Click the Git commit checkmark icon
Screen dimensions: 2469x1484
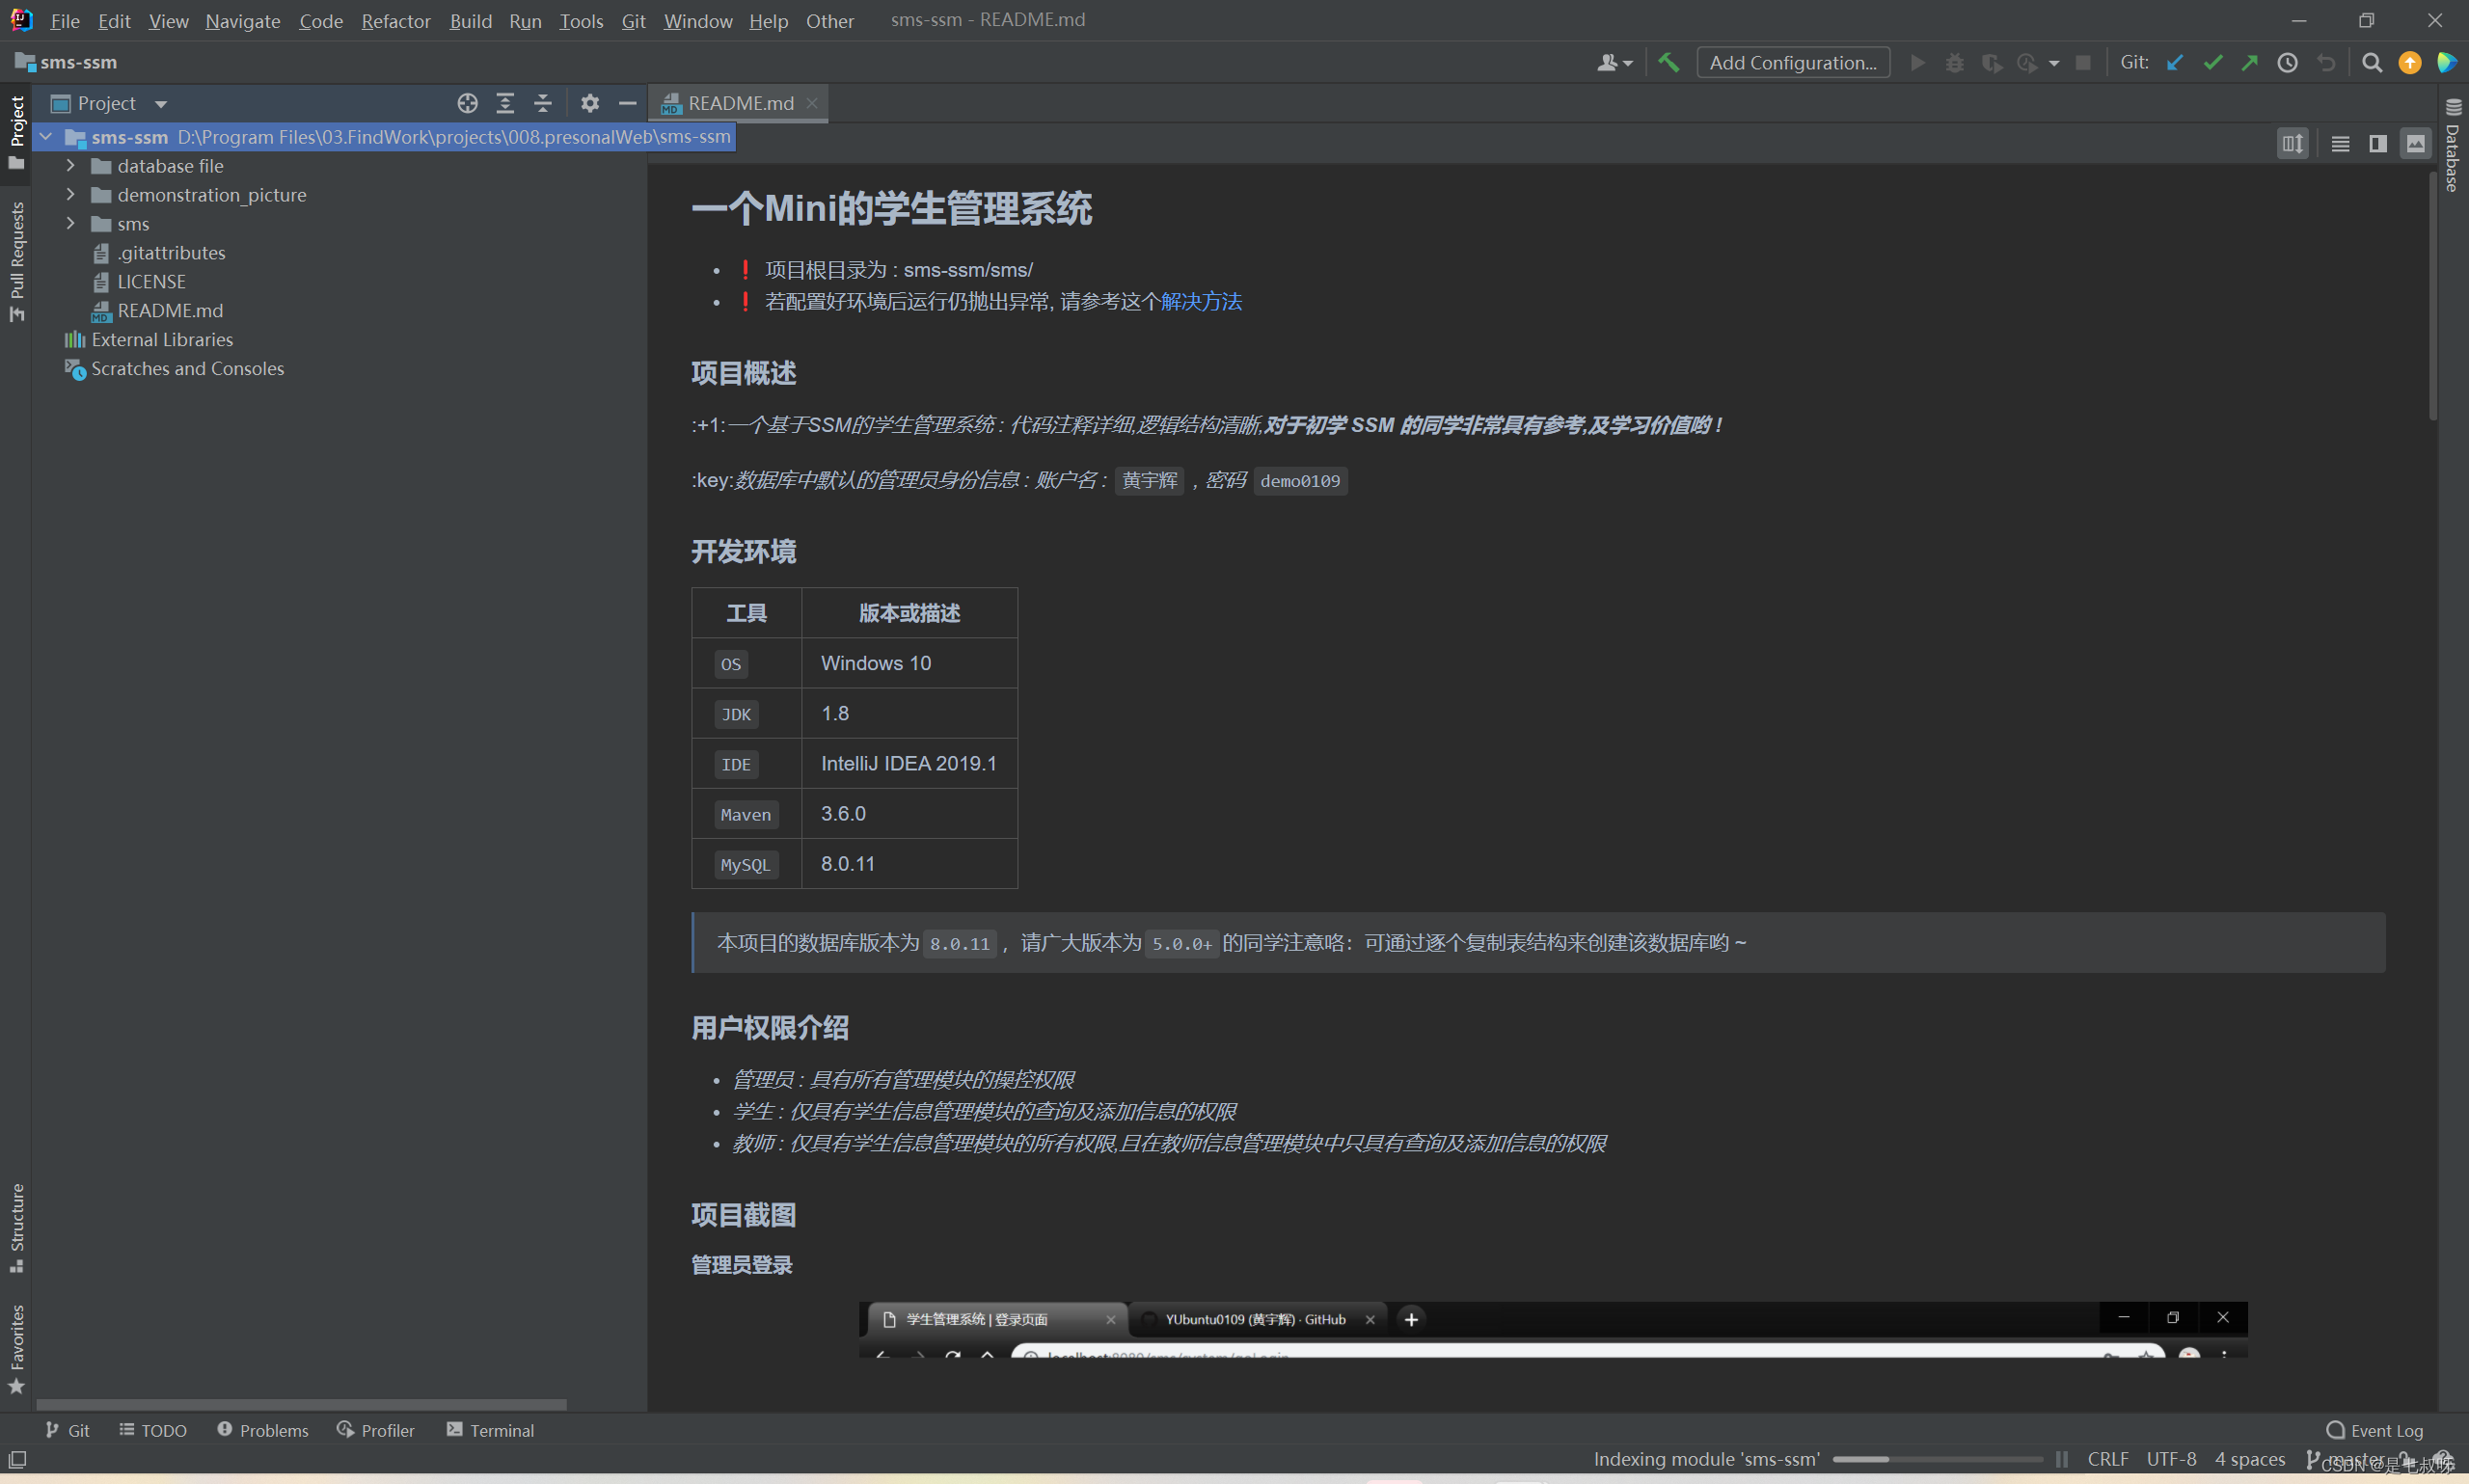[2212, 62]
